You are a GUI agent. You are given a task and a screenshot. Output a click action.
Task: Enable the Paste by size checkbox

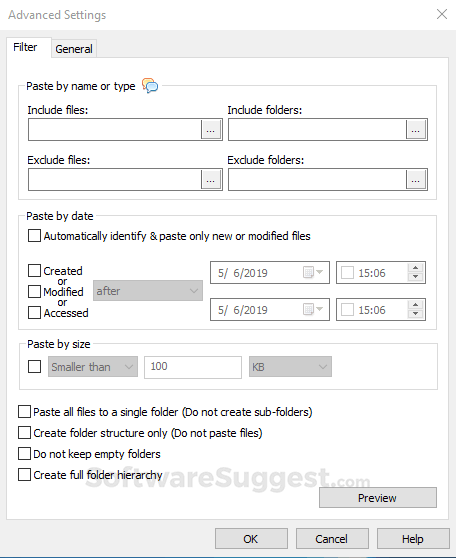click(x=34, y=367)
